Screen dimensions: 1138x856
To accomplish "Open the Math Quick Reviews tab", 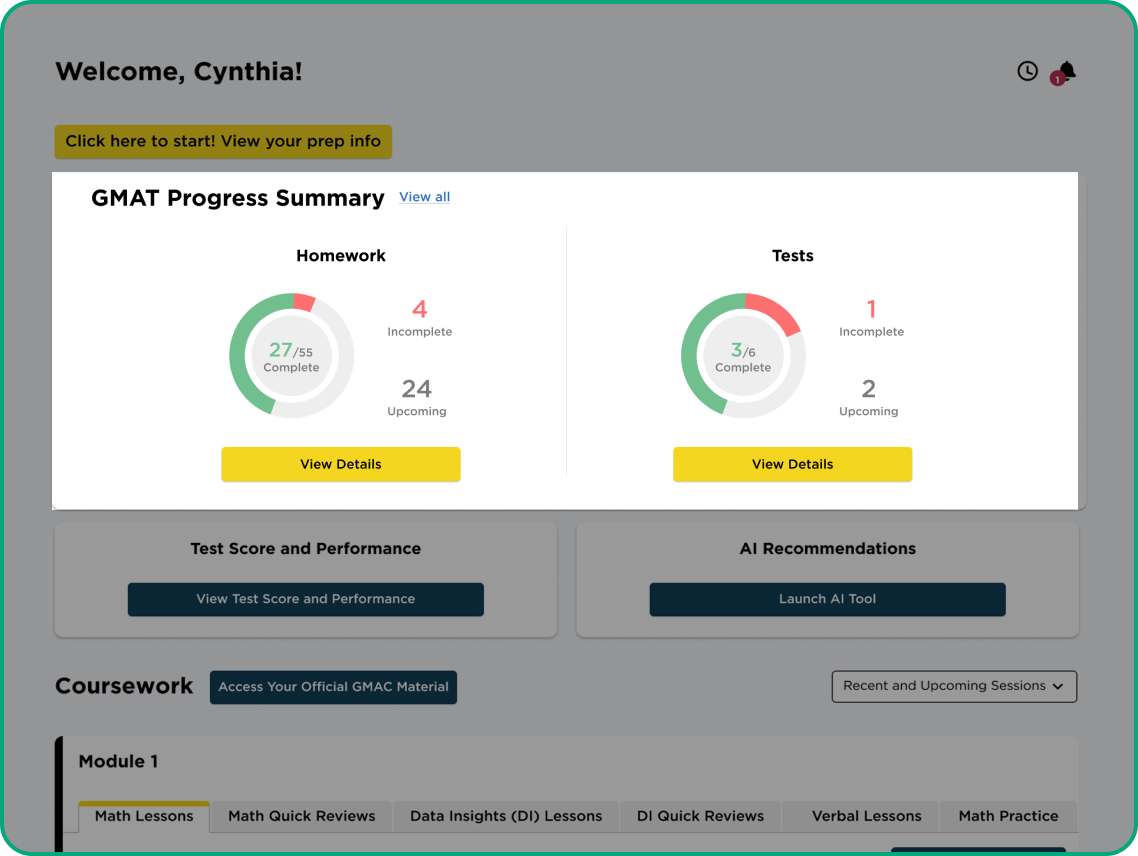I will [x=301, y=816].
